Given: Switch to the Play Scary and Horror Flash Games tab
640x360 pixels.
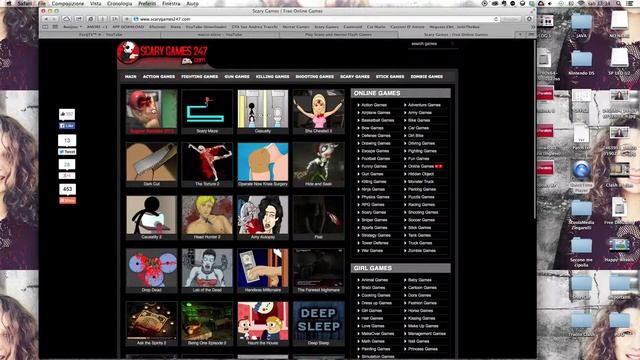Looking at the screenshot, I should (338, 35).
